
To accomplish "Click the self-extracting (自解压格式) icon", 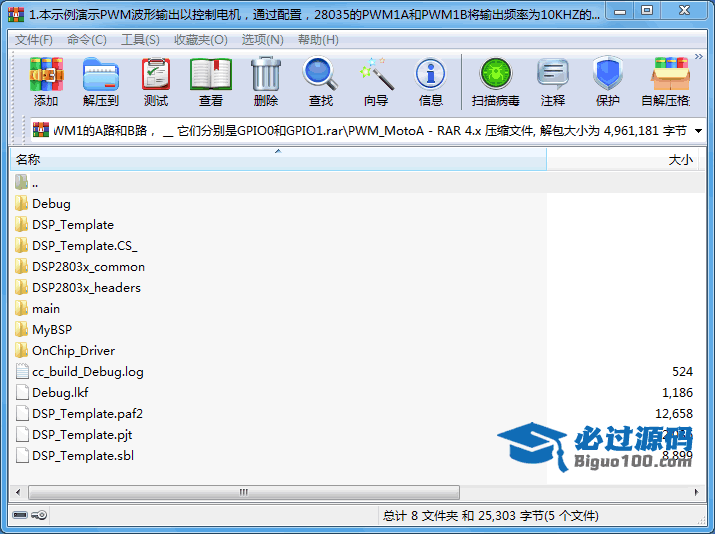I will (668, 81).
